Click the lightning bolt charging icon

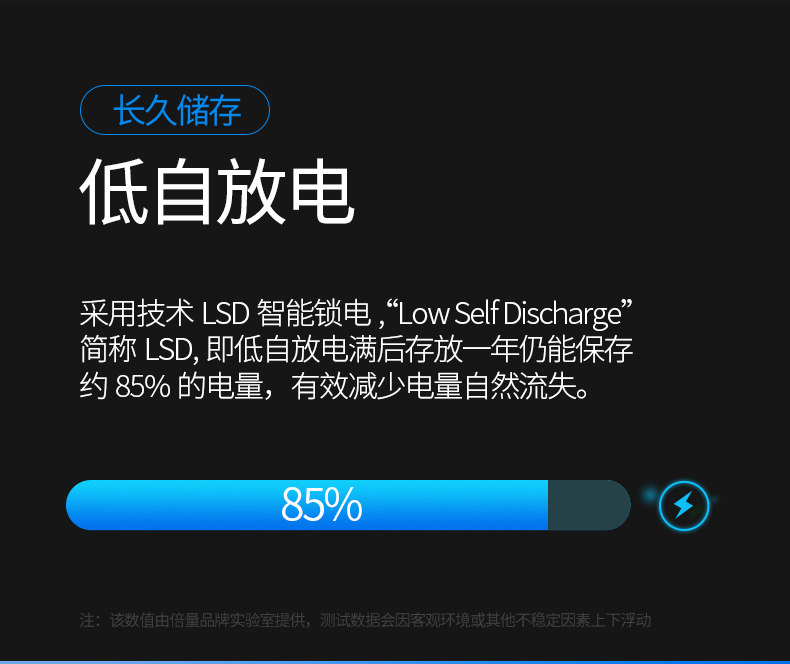(684, 505)
